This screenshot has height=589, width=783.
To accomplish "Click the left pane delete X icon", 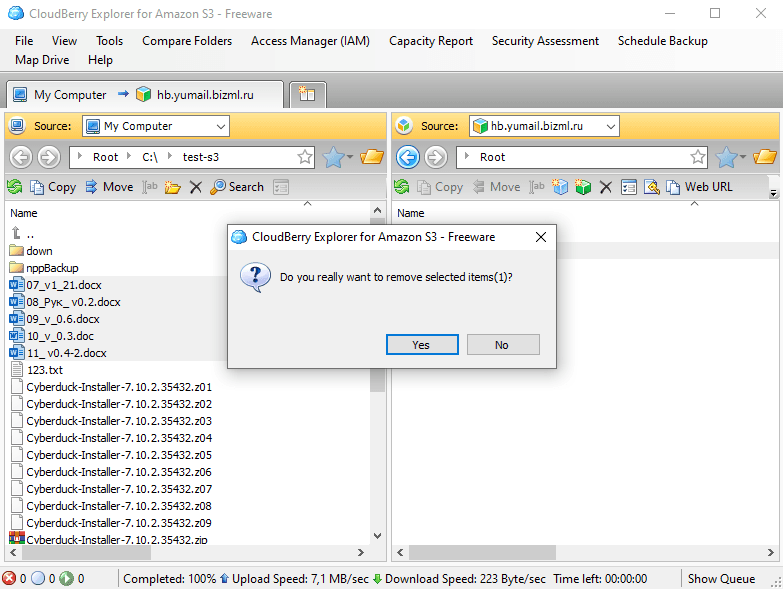I will click(x=196, y=187).
